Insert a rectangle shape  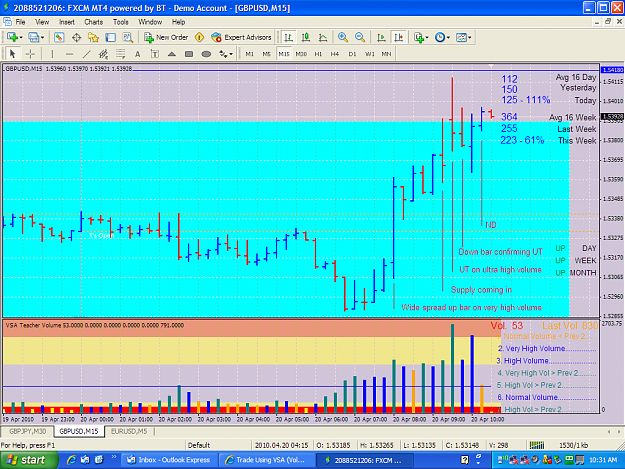tap(189, 54)
